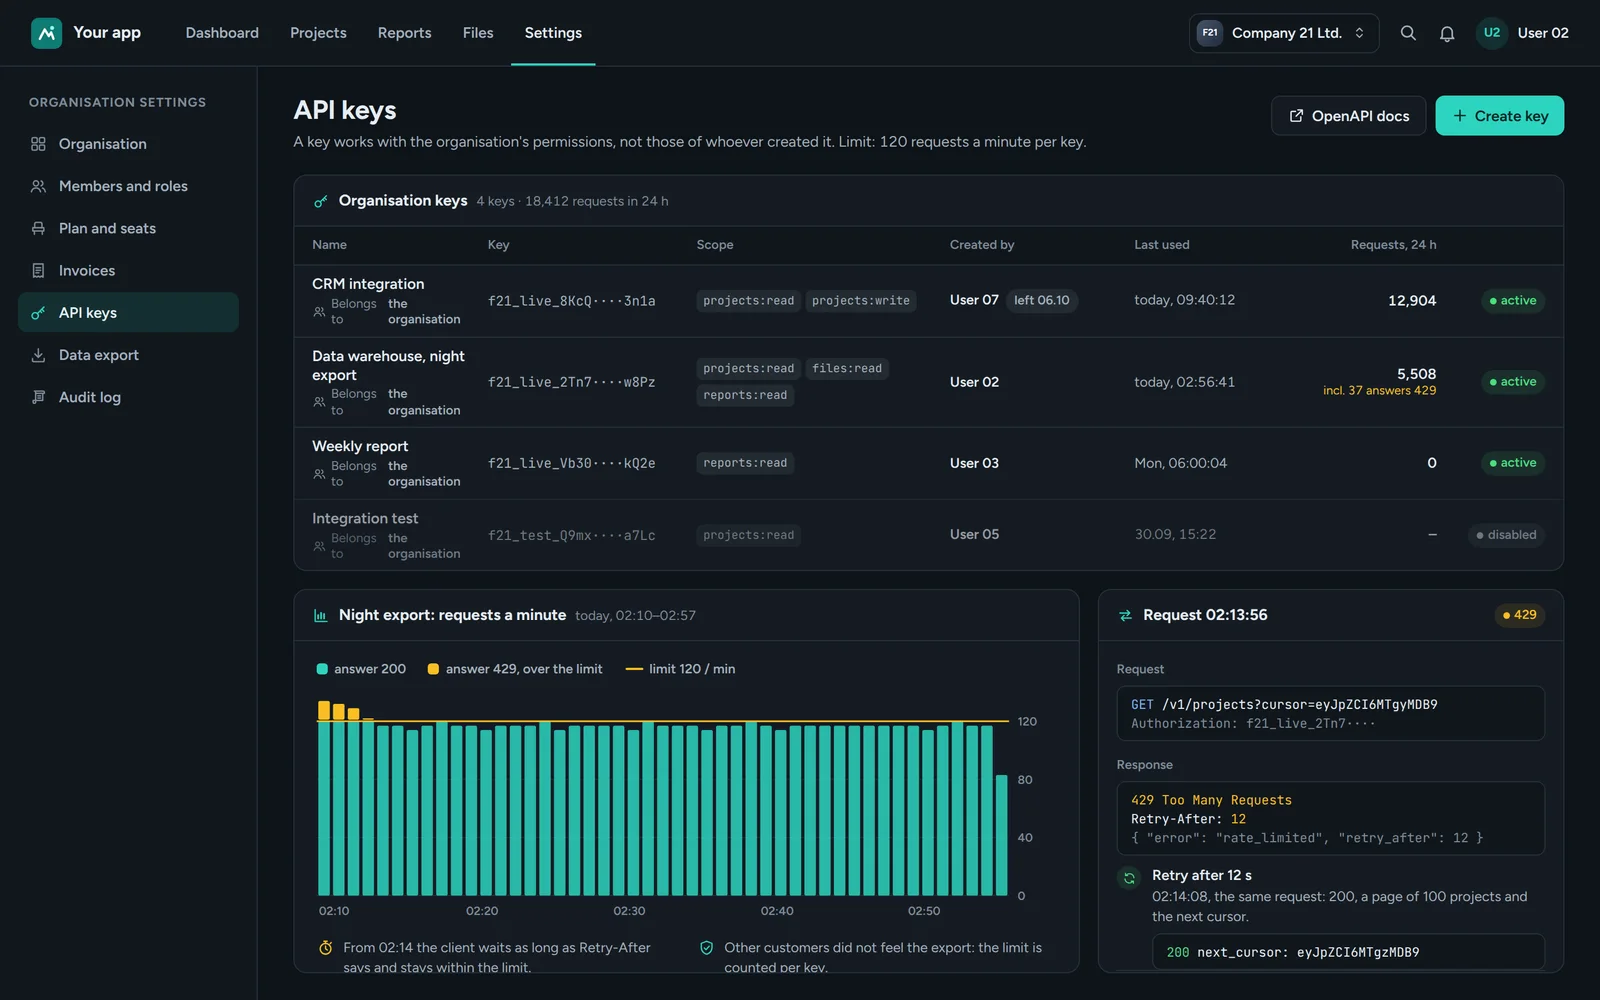Click the API keys key icon in sidebar
Screen dimensions: 1600x1000
coord(38,313)
